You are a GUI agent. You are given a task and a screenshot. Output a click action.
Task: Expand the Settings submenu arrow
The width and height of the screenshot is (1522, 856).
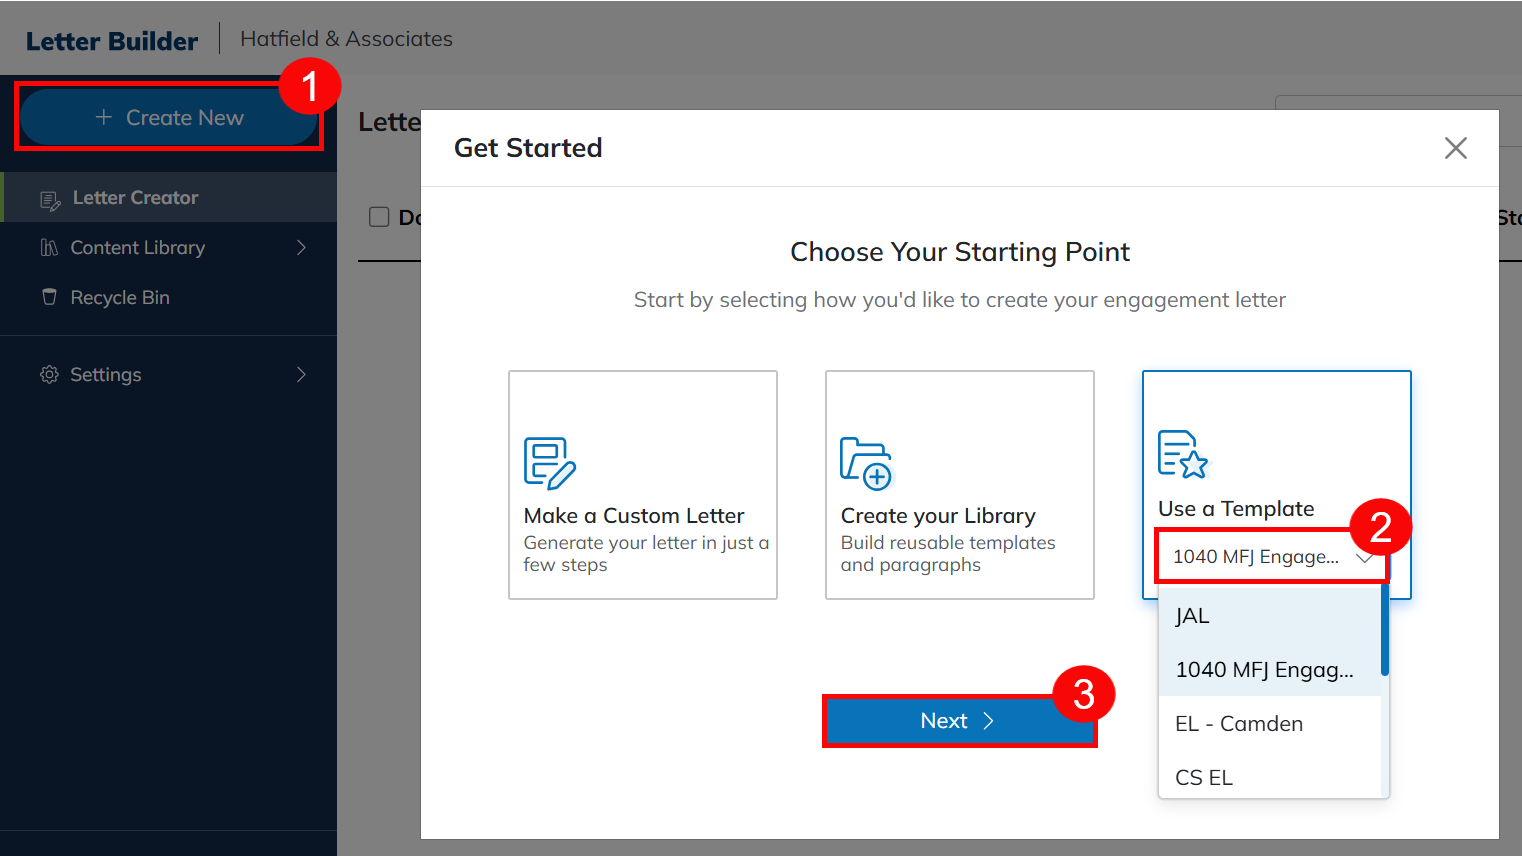(301, 375)
